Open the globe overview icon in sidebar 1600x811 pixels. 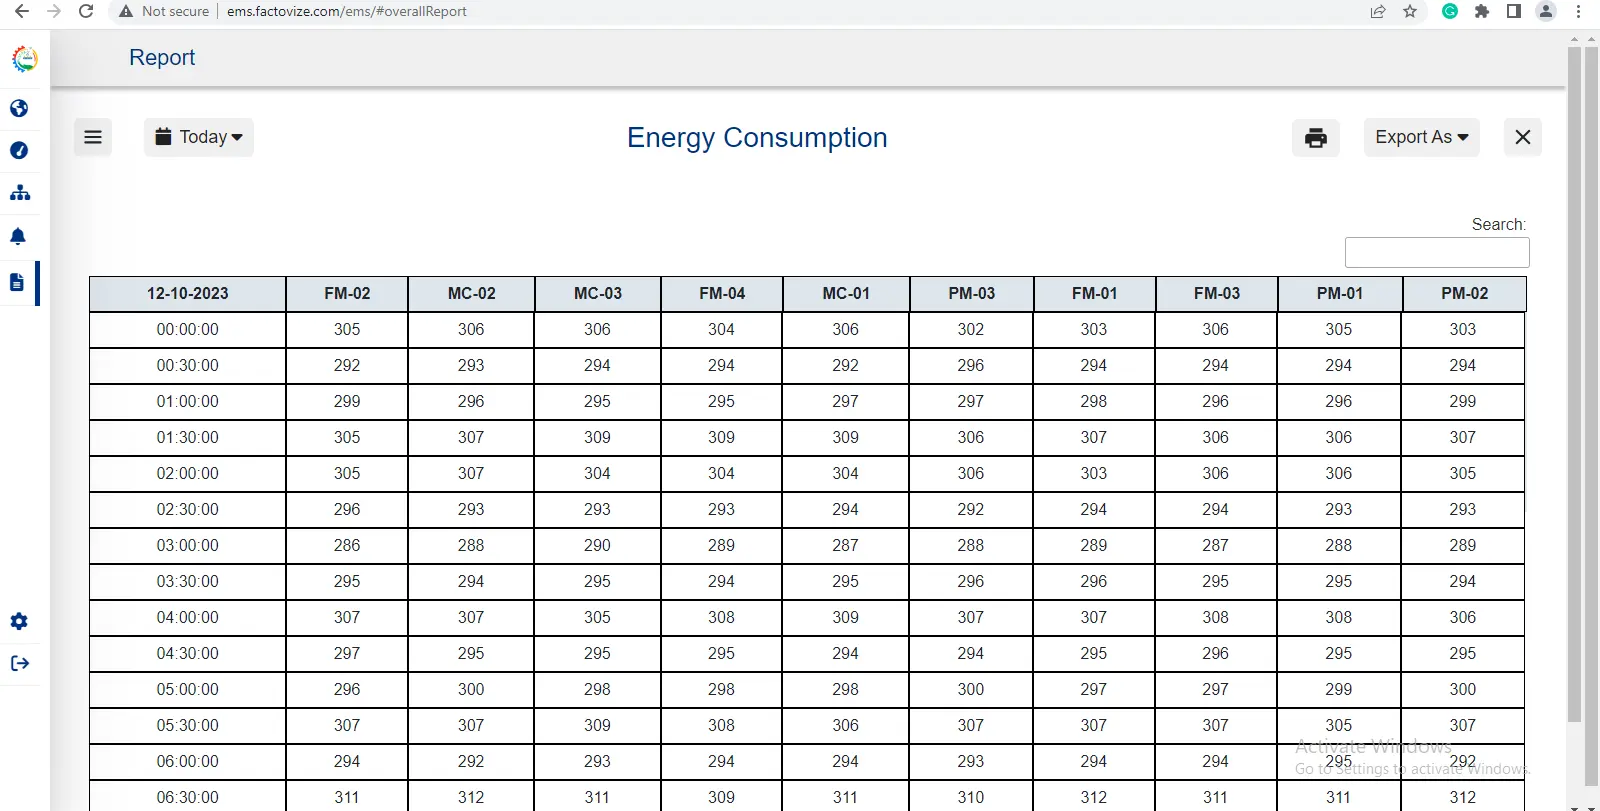pyautogui.click(x=19, y=108)
